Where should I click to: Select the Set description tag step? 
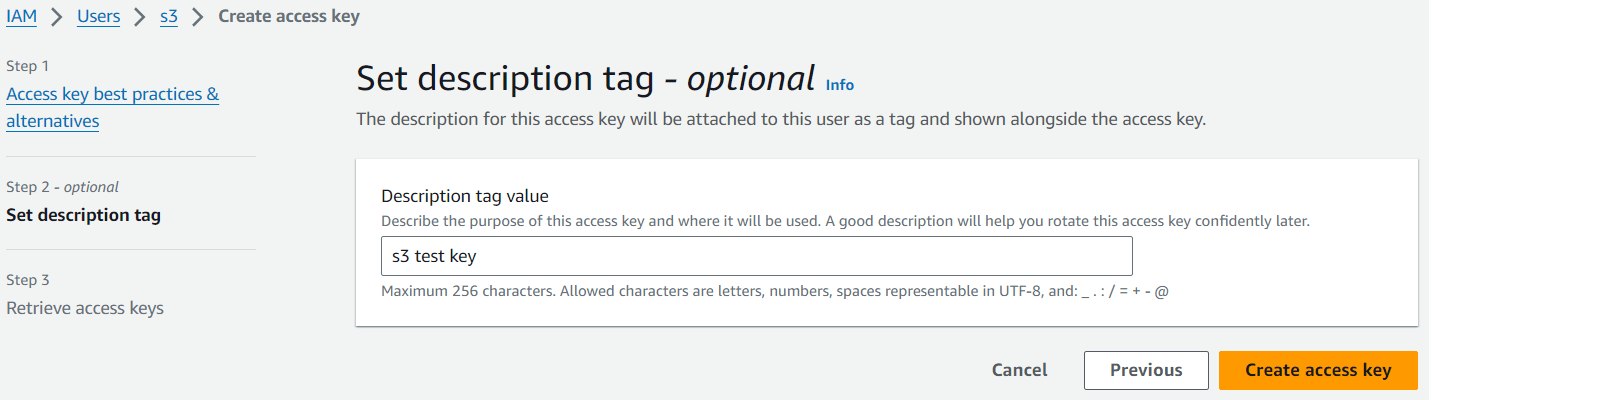(83, 215)
